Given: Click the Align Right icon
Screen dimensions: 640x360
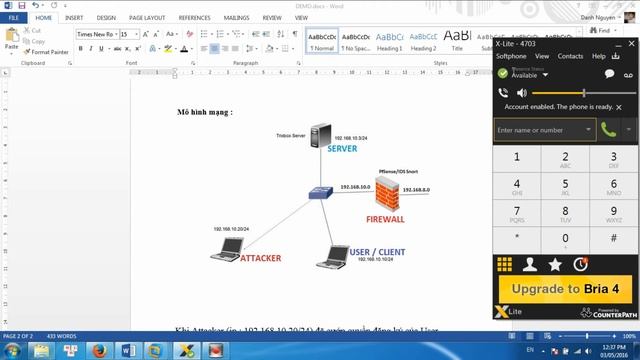Looking at the screenshot, I should [224, 49].
